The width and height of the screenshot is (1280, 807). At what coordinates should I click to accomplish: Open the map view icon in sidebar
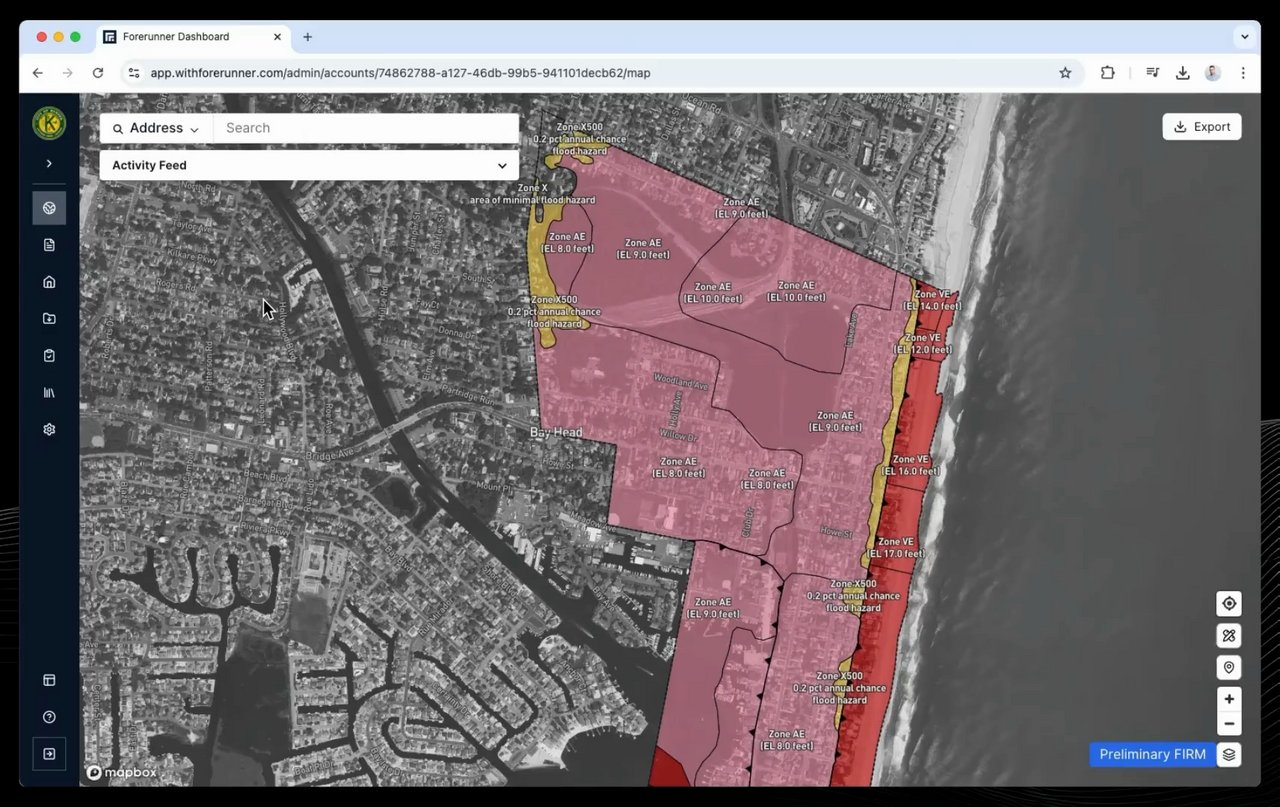(49, 208)
